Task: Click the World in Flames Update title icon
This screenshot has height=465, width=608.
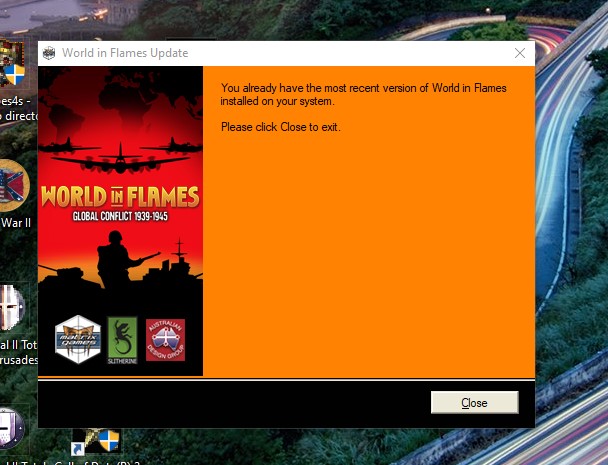Action: pyautogui.click(x=49, y=53)
